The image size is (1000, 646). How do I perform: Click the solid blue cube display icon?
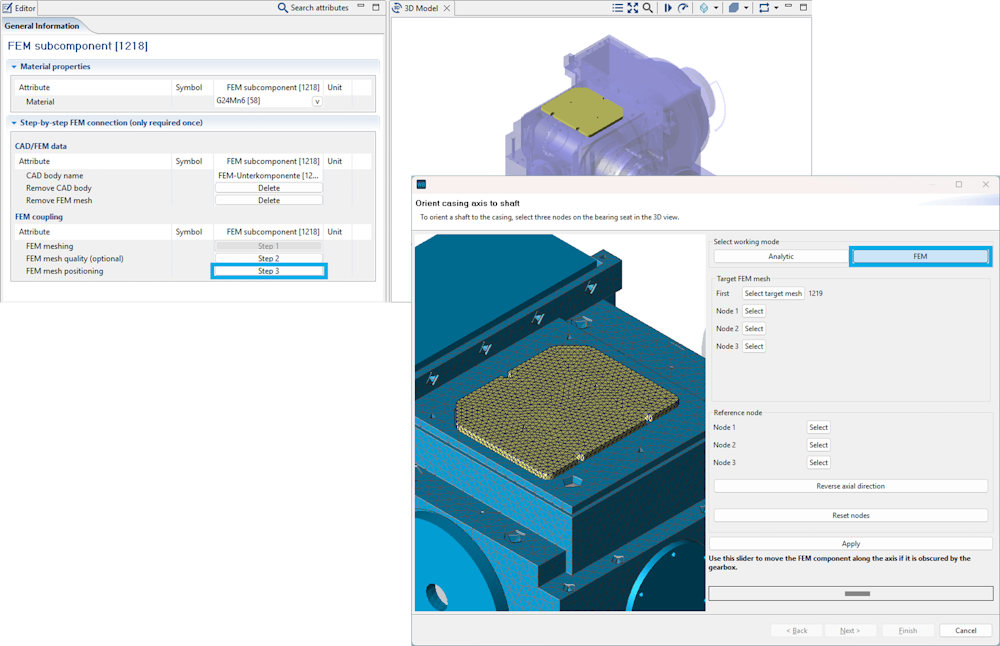tap(734, 8)
